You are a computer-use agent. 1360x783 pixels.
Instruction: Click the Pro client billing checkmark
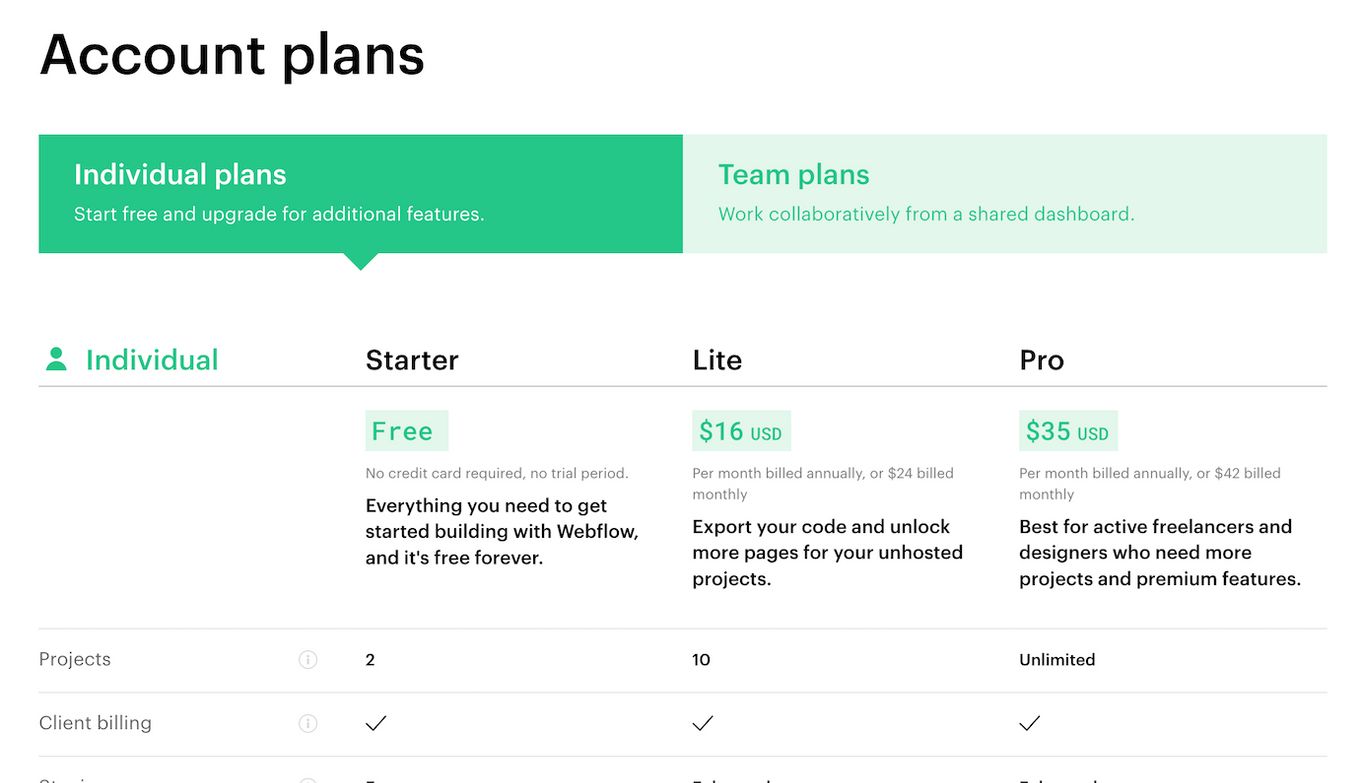[1030, 723]
